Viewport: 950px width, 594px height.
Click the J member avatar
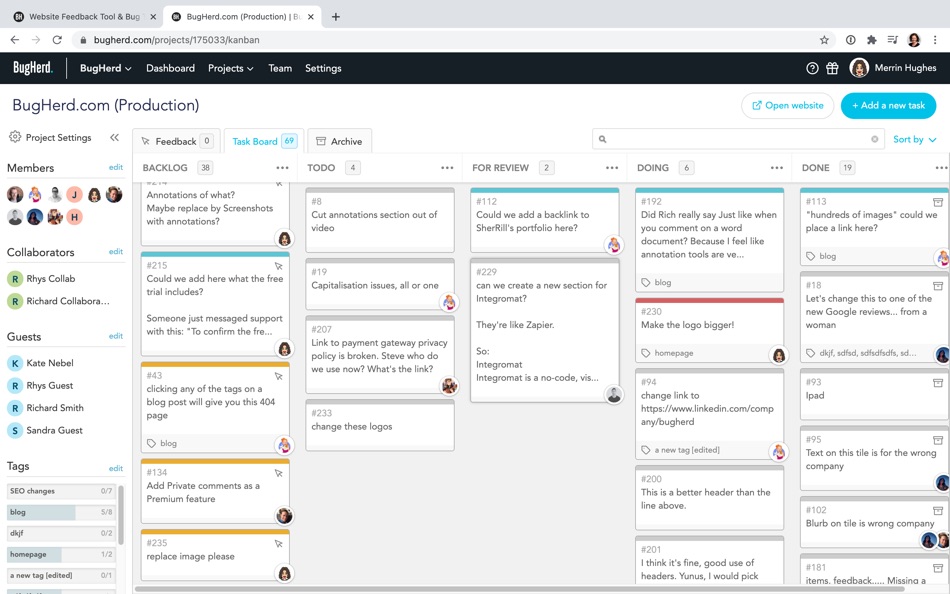coord(75,195)
